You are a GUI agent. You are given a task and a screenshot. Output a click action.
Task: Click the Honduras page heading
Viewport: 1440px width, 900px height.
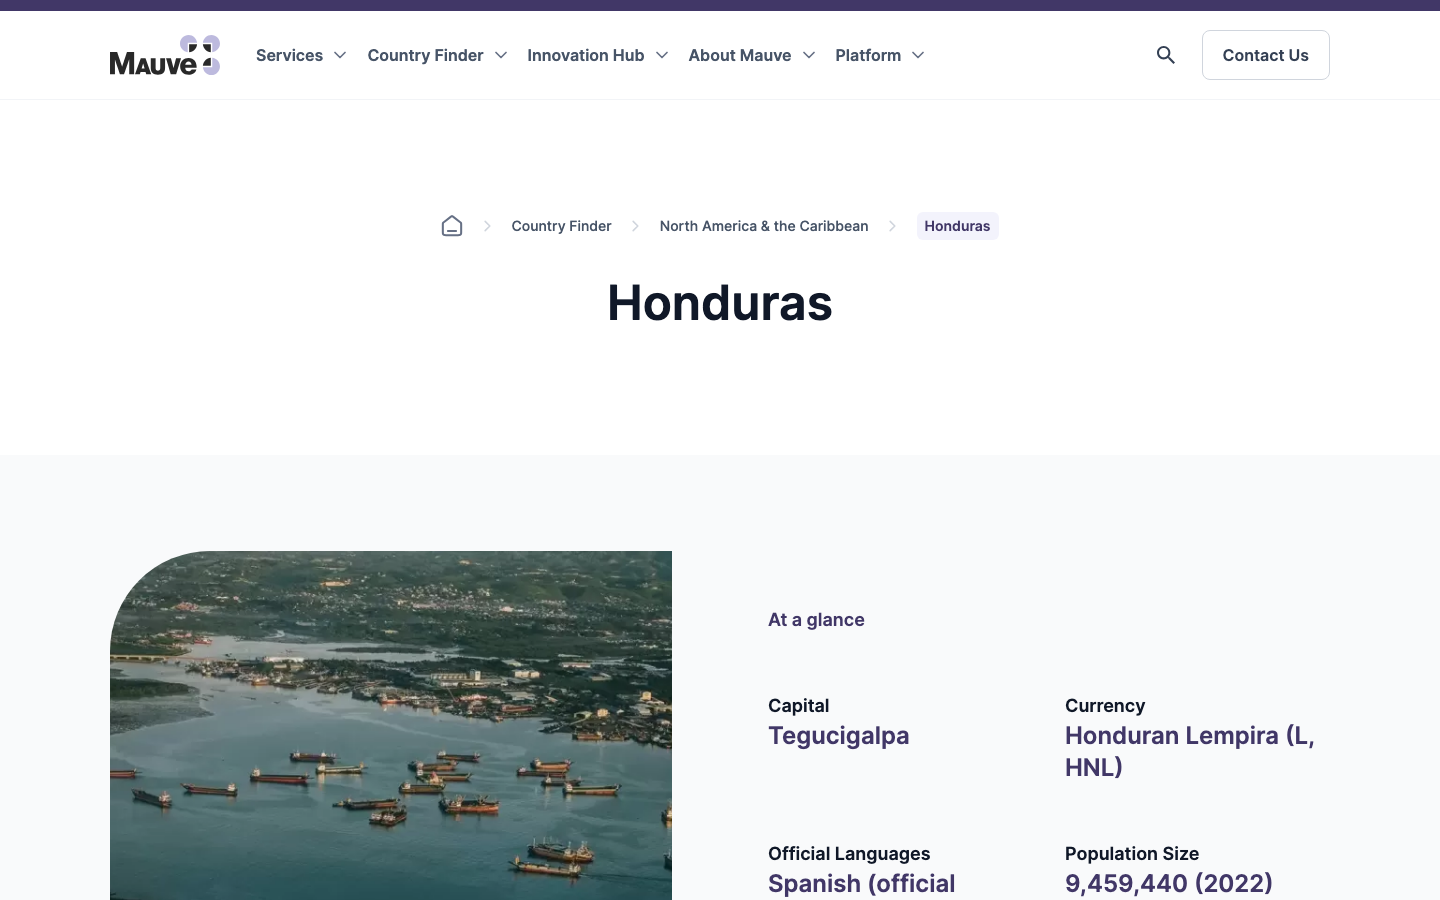tap(720, 302)
